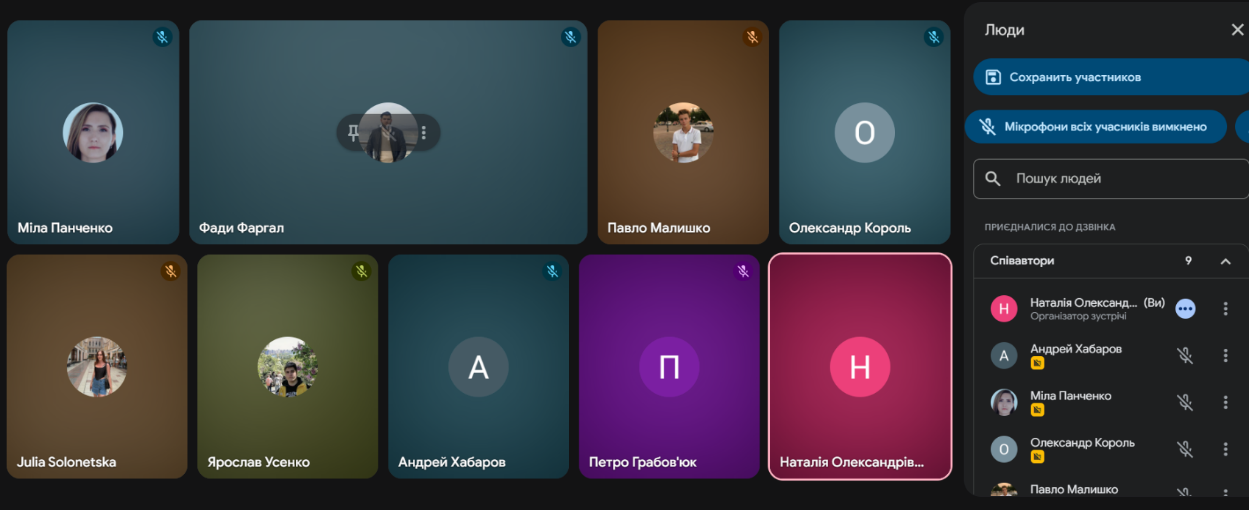Image resolution: width=1249 pixels, height=510 pixels.
Task: Click Мікрофони всіх учасників вимкнено button
Action: (x=1096, y=127)
